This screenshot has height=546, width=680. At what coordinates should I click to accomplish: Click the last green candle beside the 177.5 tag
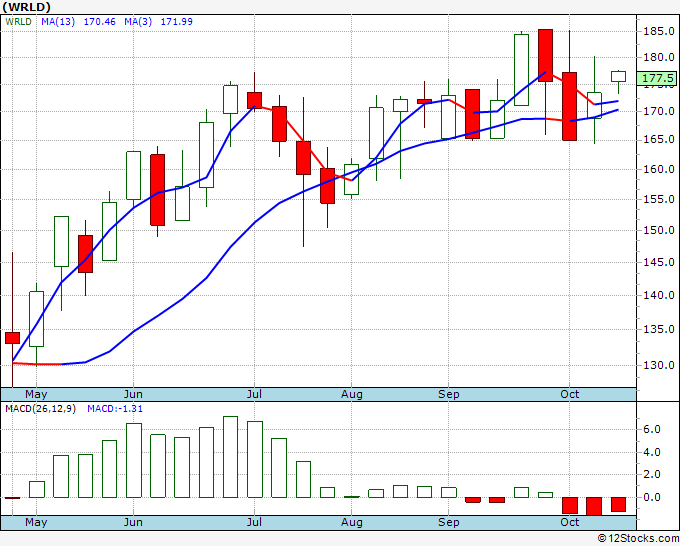pos(618,76)
